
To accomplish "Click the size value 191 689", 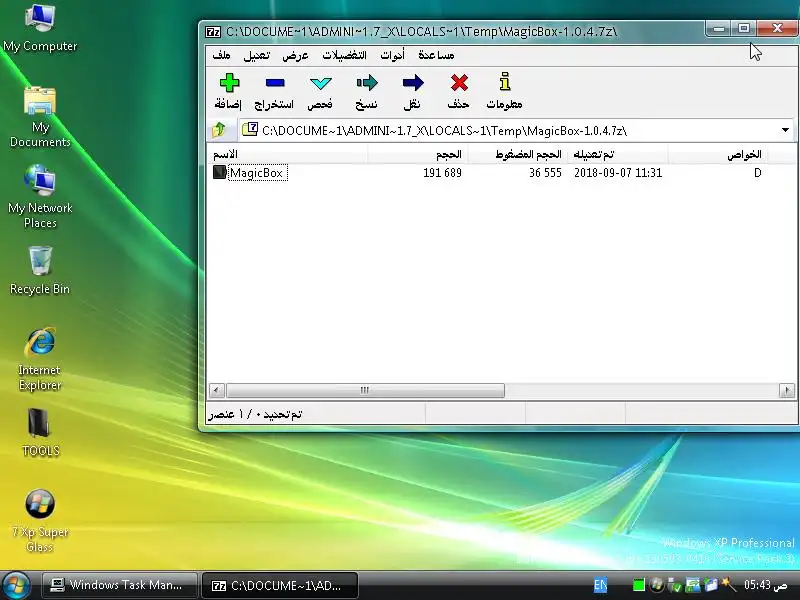I will coord(442,172).
